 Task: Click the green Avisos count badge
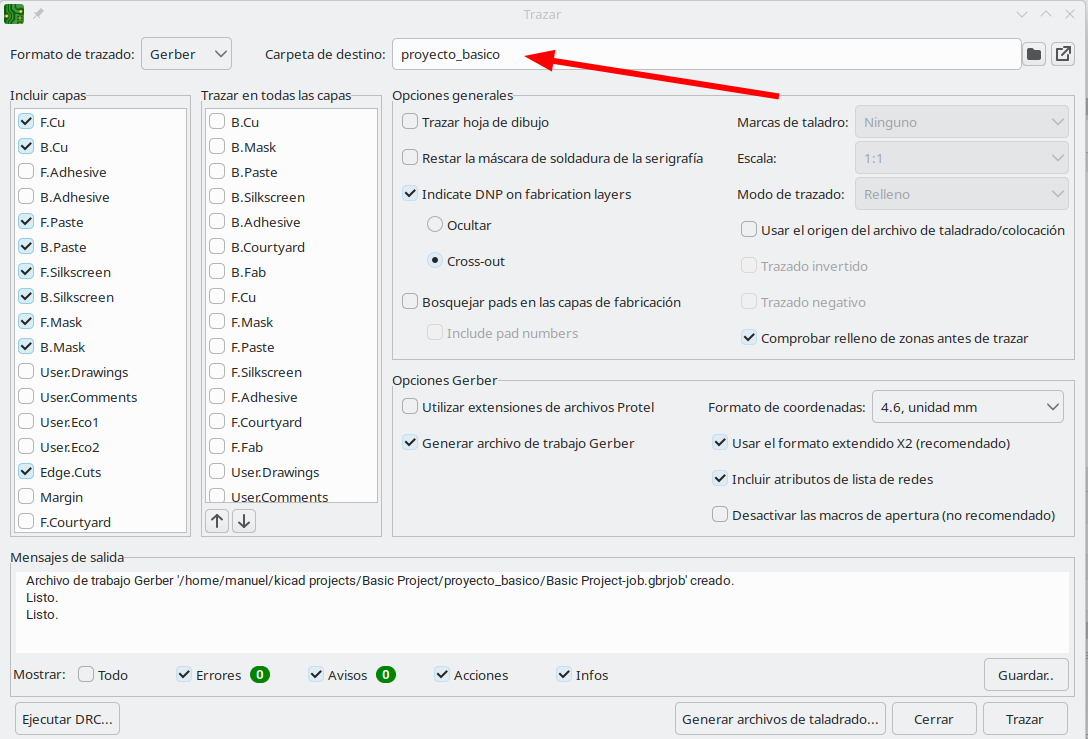(385, 675)
